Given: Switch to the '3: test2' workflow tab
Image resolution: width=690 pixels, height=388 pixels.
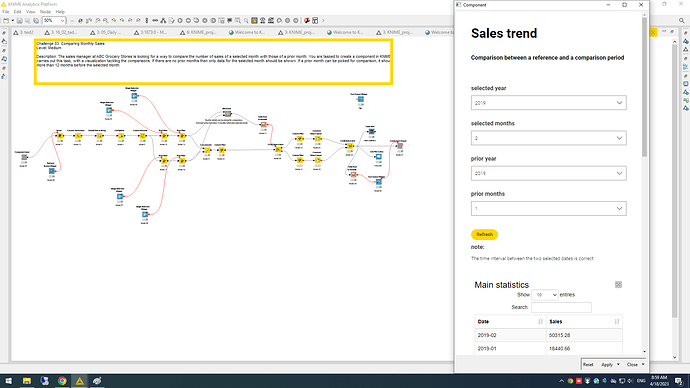Looking at the screenshot, I should [x=24, y=32].
